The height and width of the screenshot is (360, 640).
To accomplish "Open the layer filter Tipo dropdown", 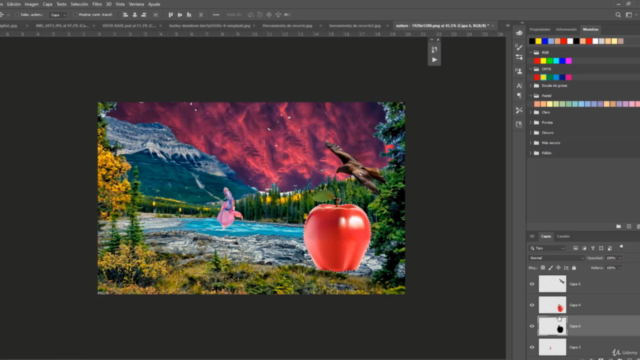I will pos(547,248).
